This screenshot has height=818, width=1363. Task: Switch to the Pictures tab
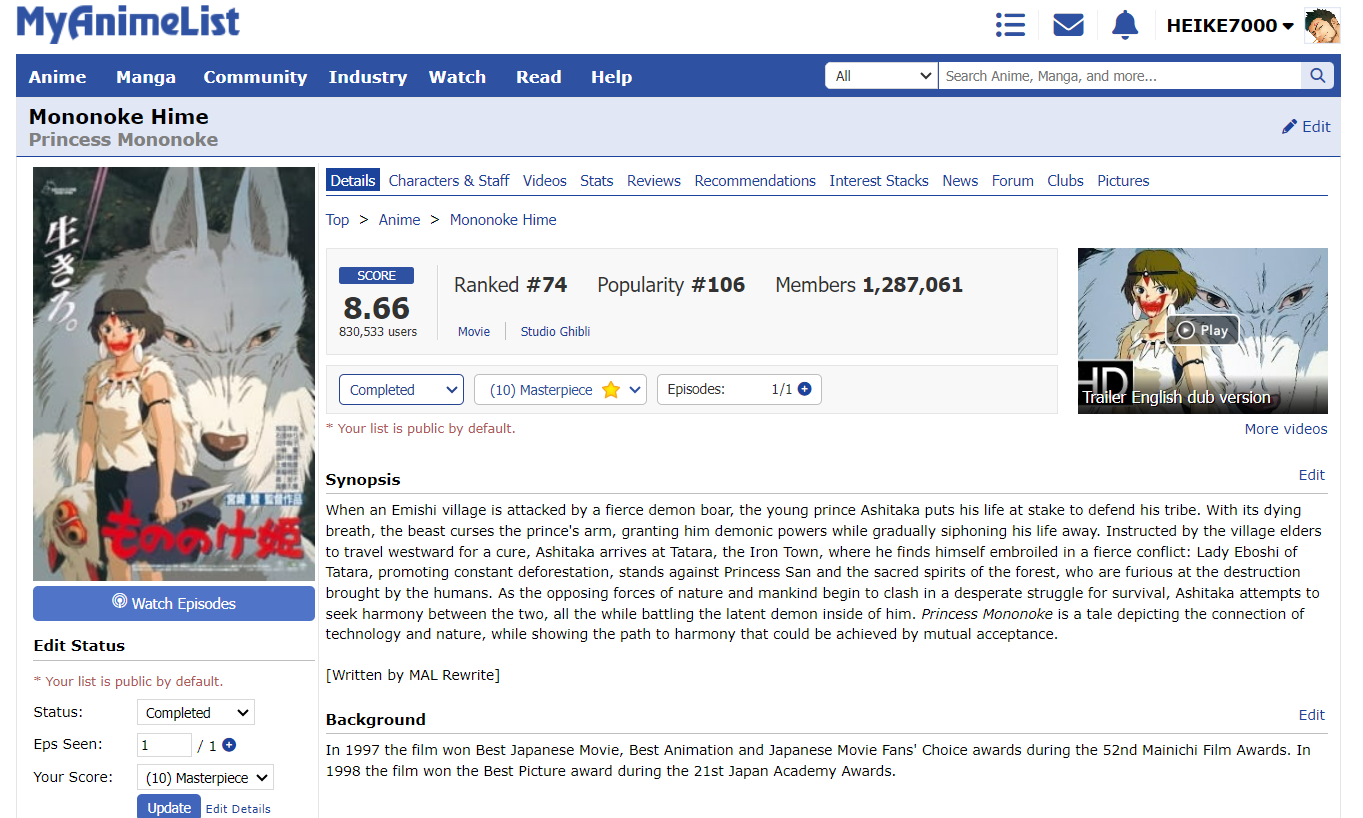click(1123, 181)
